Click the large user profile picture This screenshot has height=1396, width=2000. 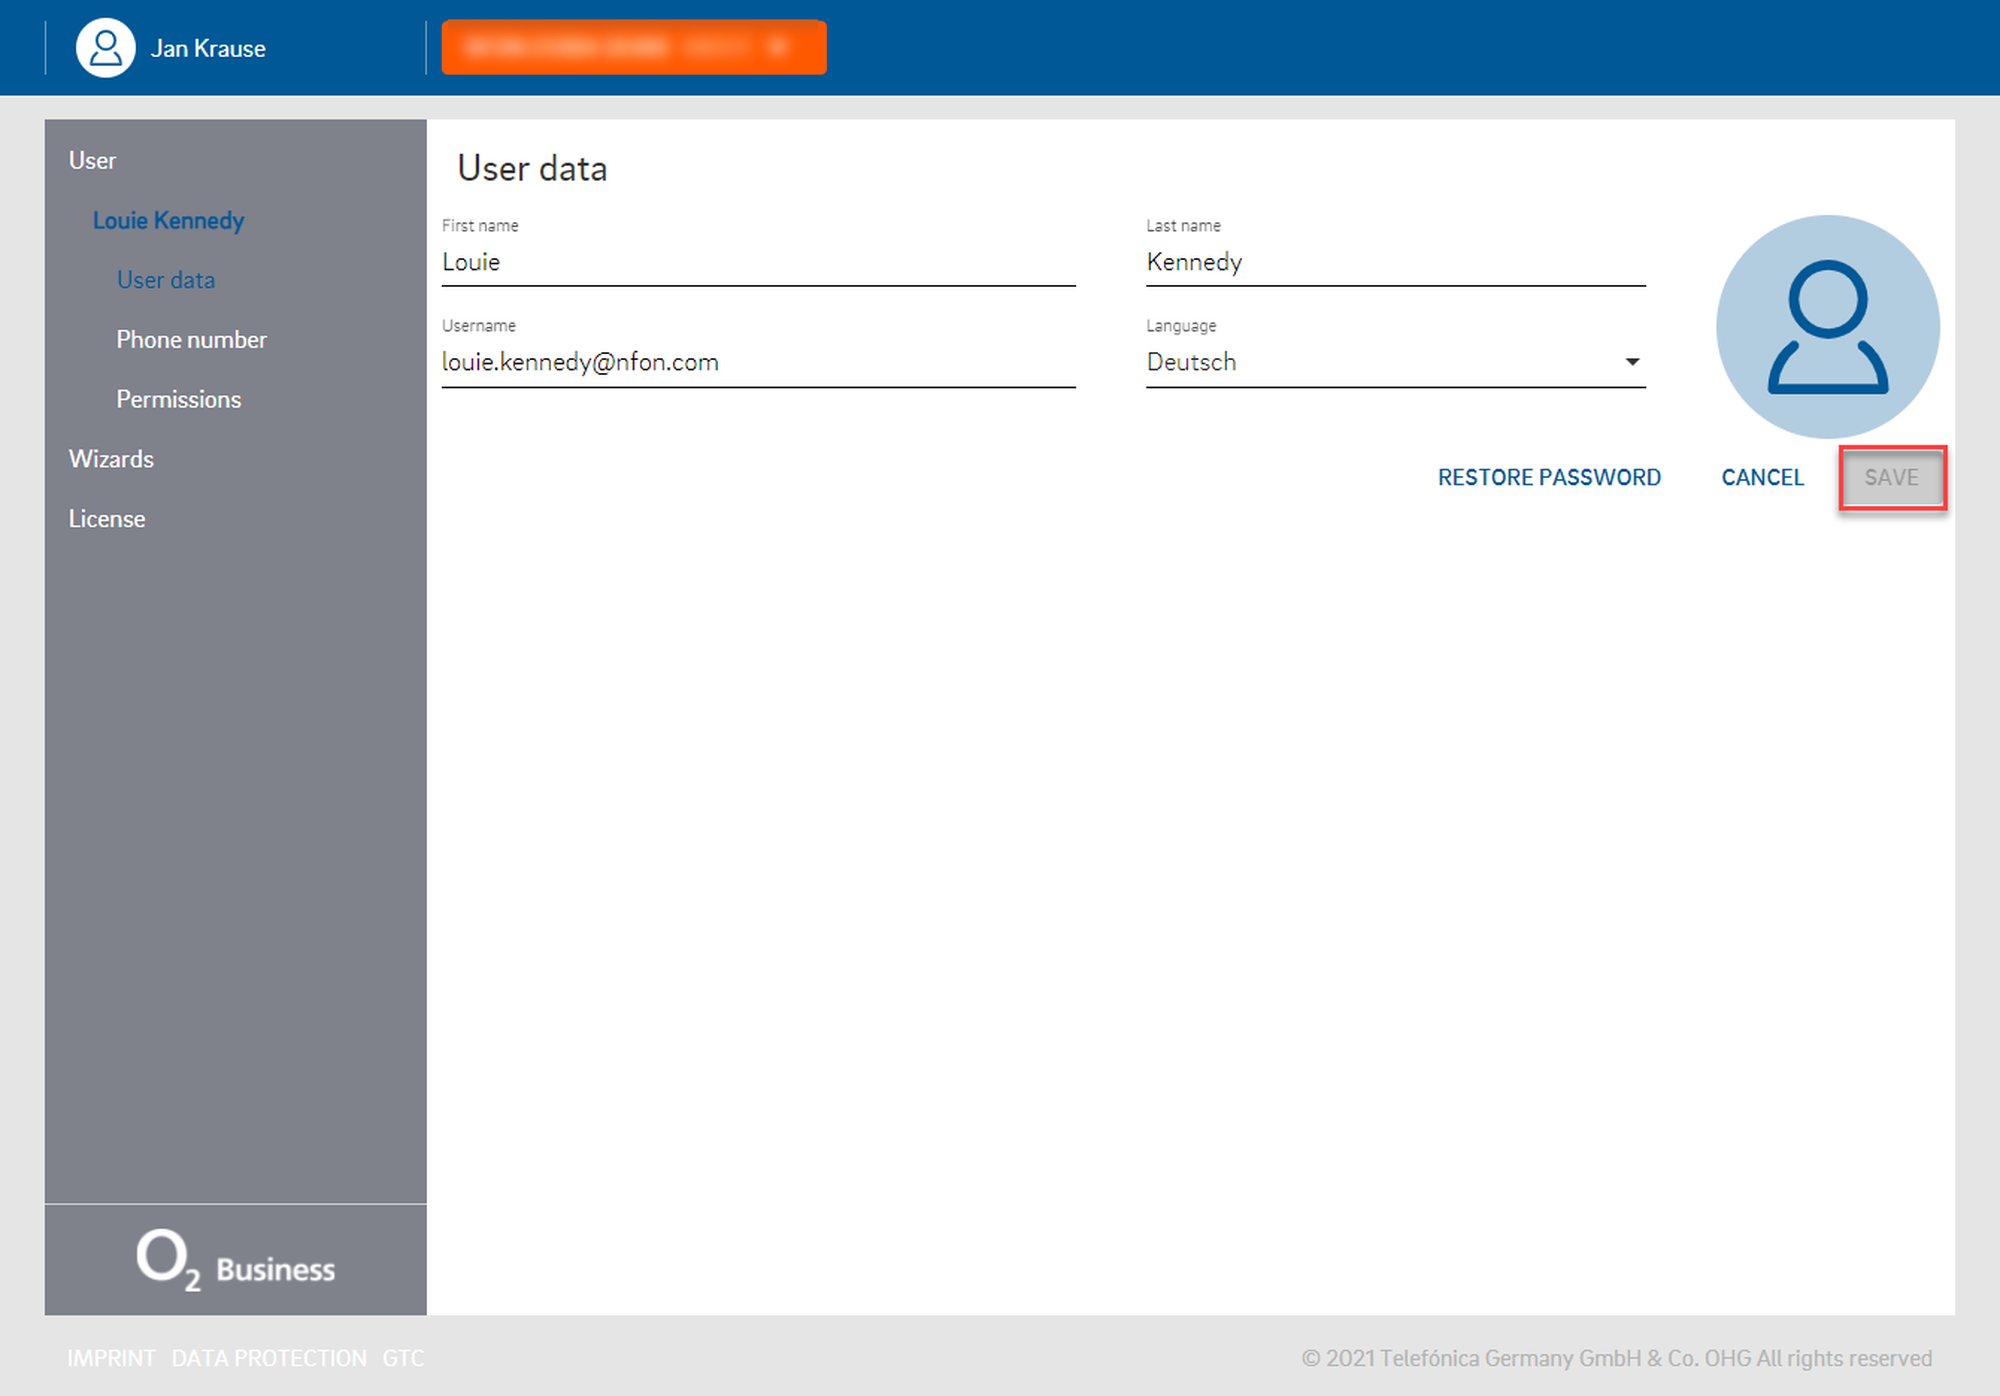(x=1827, y=327)
